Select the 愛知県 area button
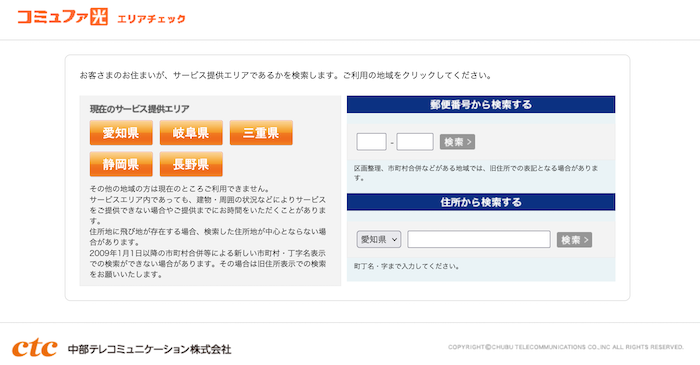The height and width of the screenshot is (365, 700). (121, 133)
